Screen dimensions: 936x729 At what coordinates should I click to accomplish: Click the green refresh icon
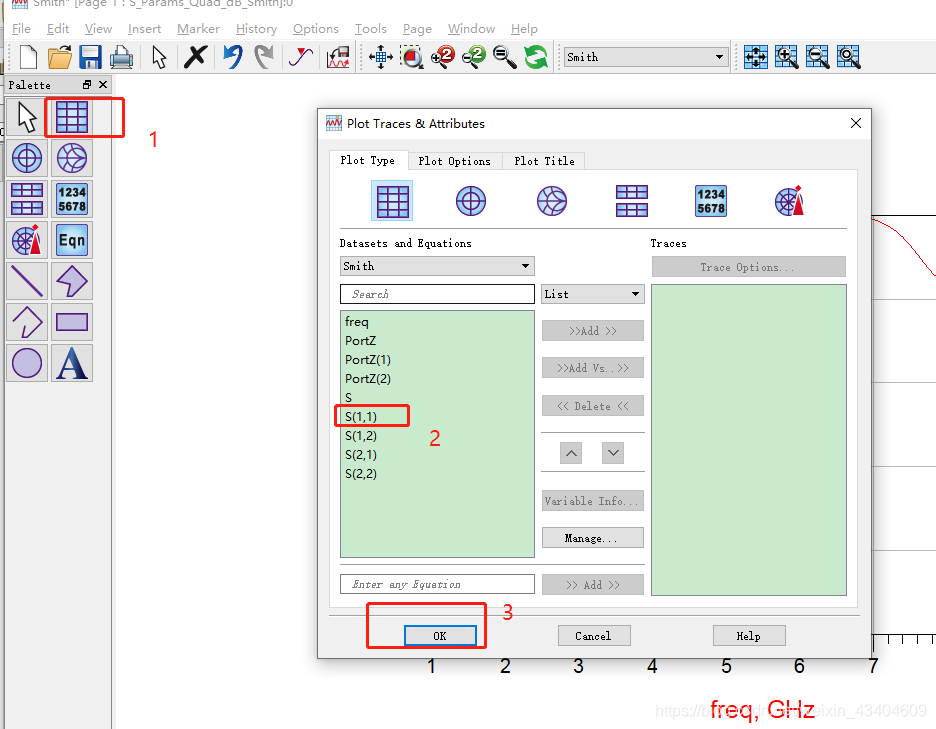click(535, 57)
